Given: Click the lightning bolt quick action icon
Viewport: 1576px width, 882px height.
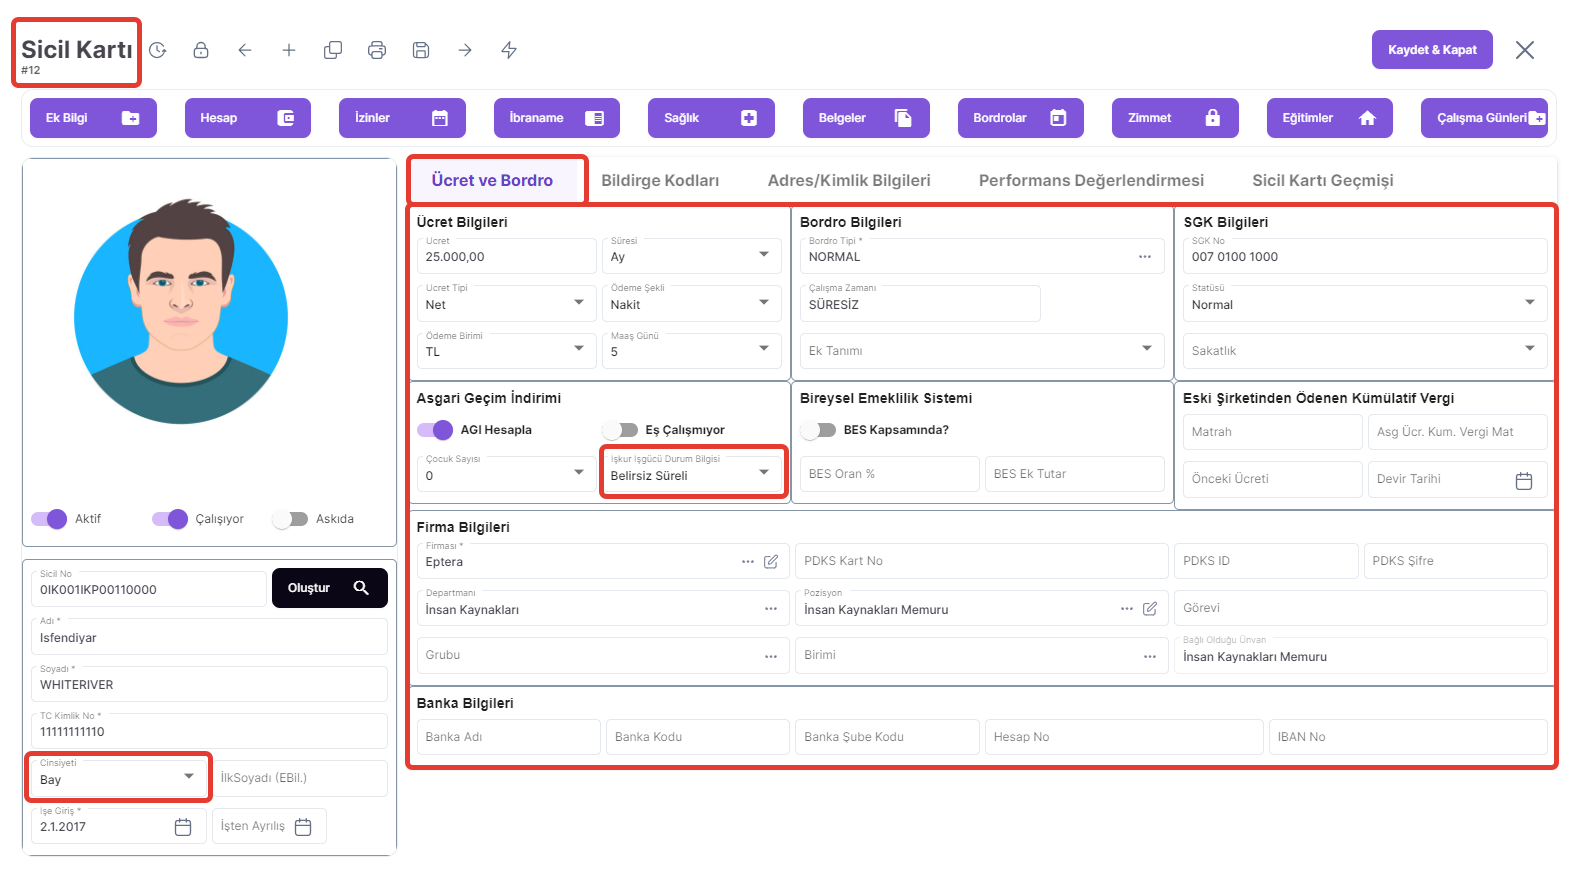Looking at the screenshot, I should 509,50.
